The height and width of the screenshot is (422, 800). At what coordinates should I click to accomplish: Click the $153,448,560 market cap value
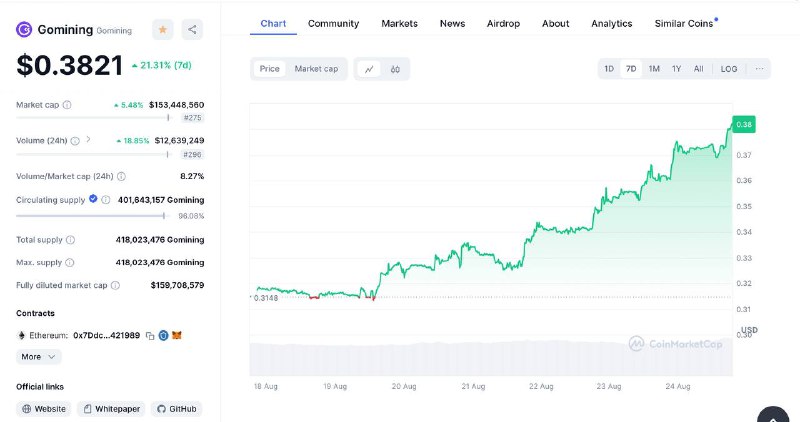click(x=177, y=105)
